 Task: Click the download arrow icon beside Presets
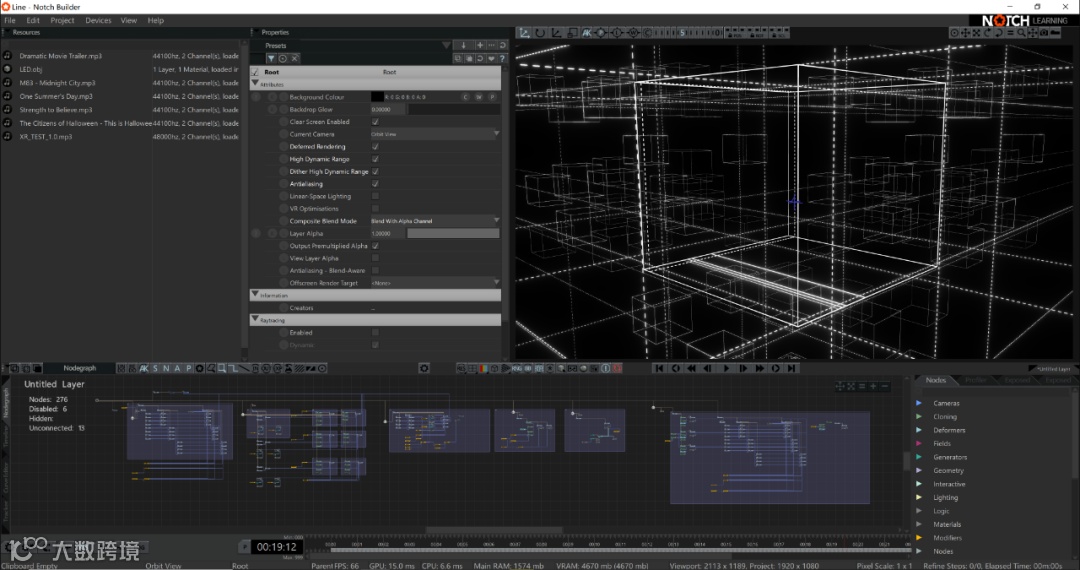coord(464,45)
